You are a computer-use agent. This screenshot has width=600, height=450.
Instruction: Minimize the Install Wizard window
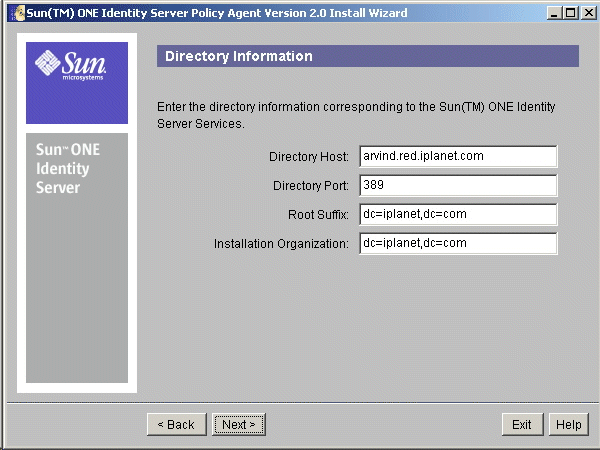click(x=554, y=13)
